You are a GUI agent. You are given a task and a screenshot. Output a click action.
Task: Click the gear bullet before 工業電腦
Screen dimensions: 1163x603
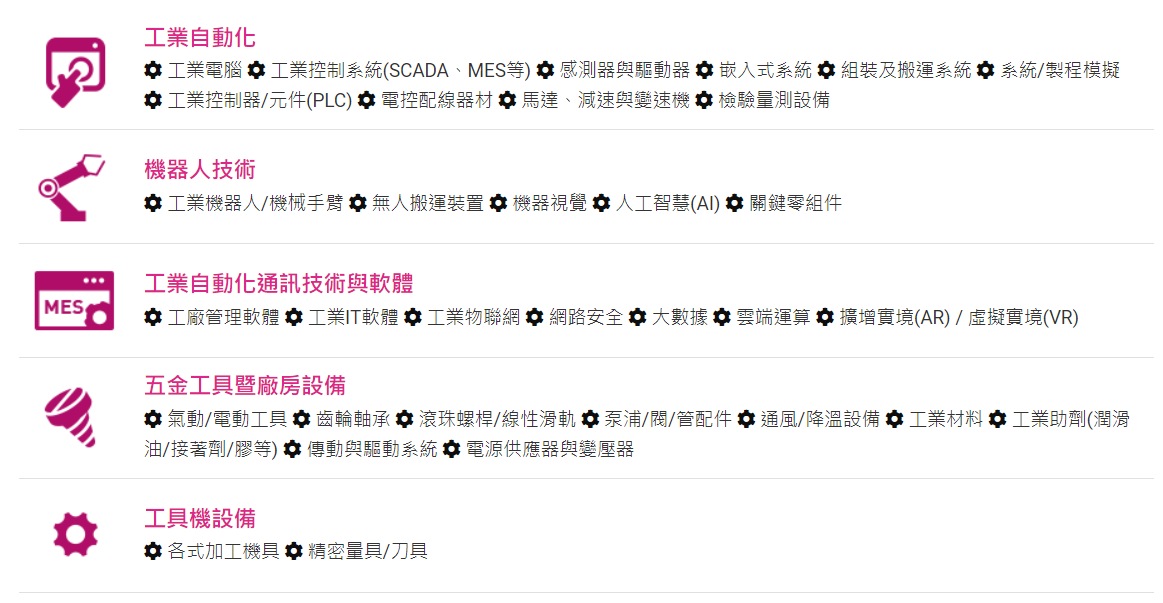(x=153, y=70)
